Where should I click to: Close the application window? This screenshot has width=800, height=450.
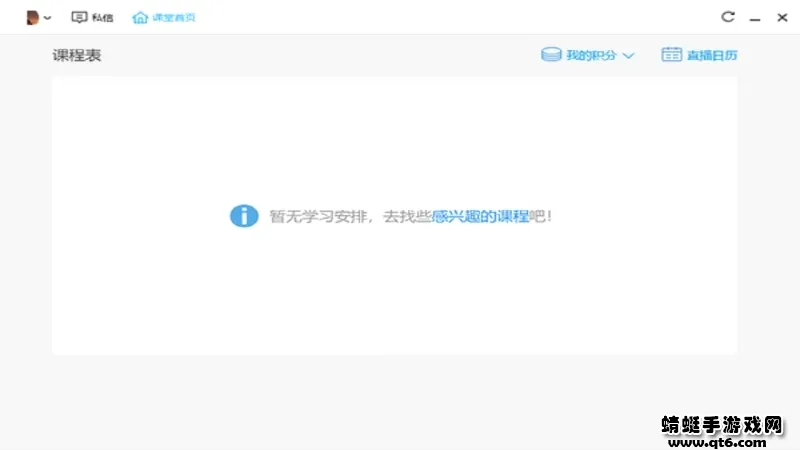[782, 17]
